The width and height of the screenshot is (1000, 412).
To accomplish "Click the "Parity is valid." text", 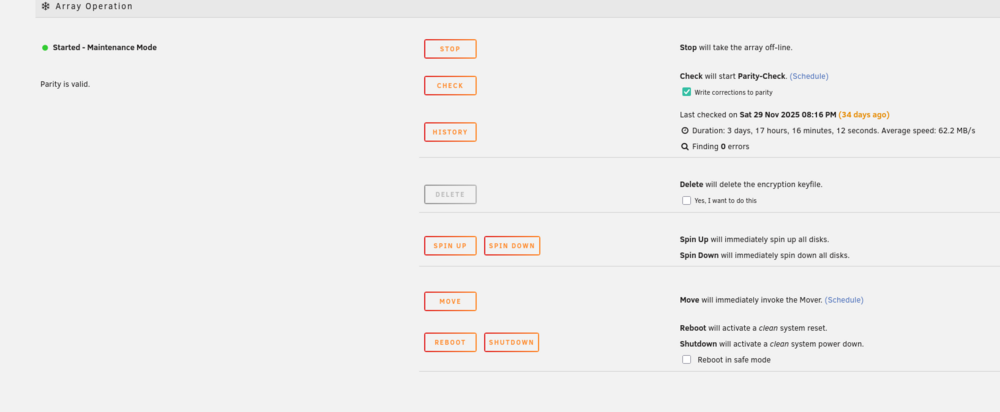I will [65, 84].
